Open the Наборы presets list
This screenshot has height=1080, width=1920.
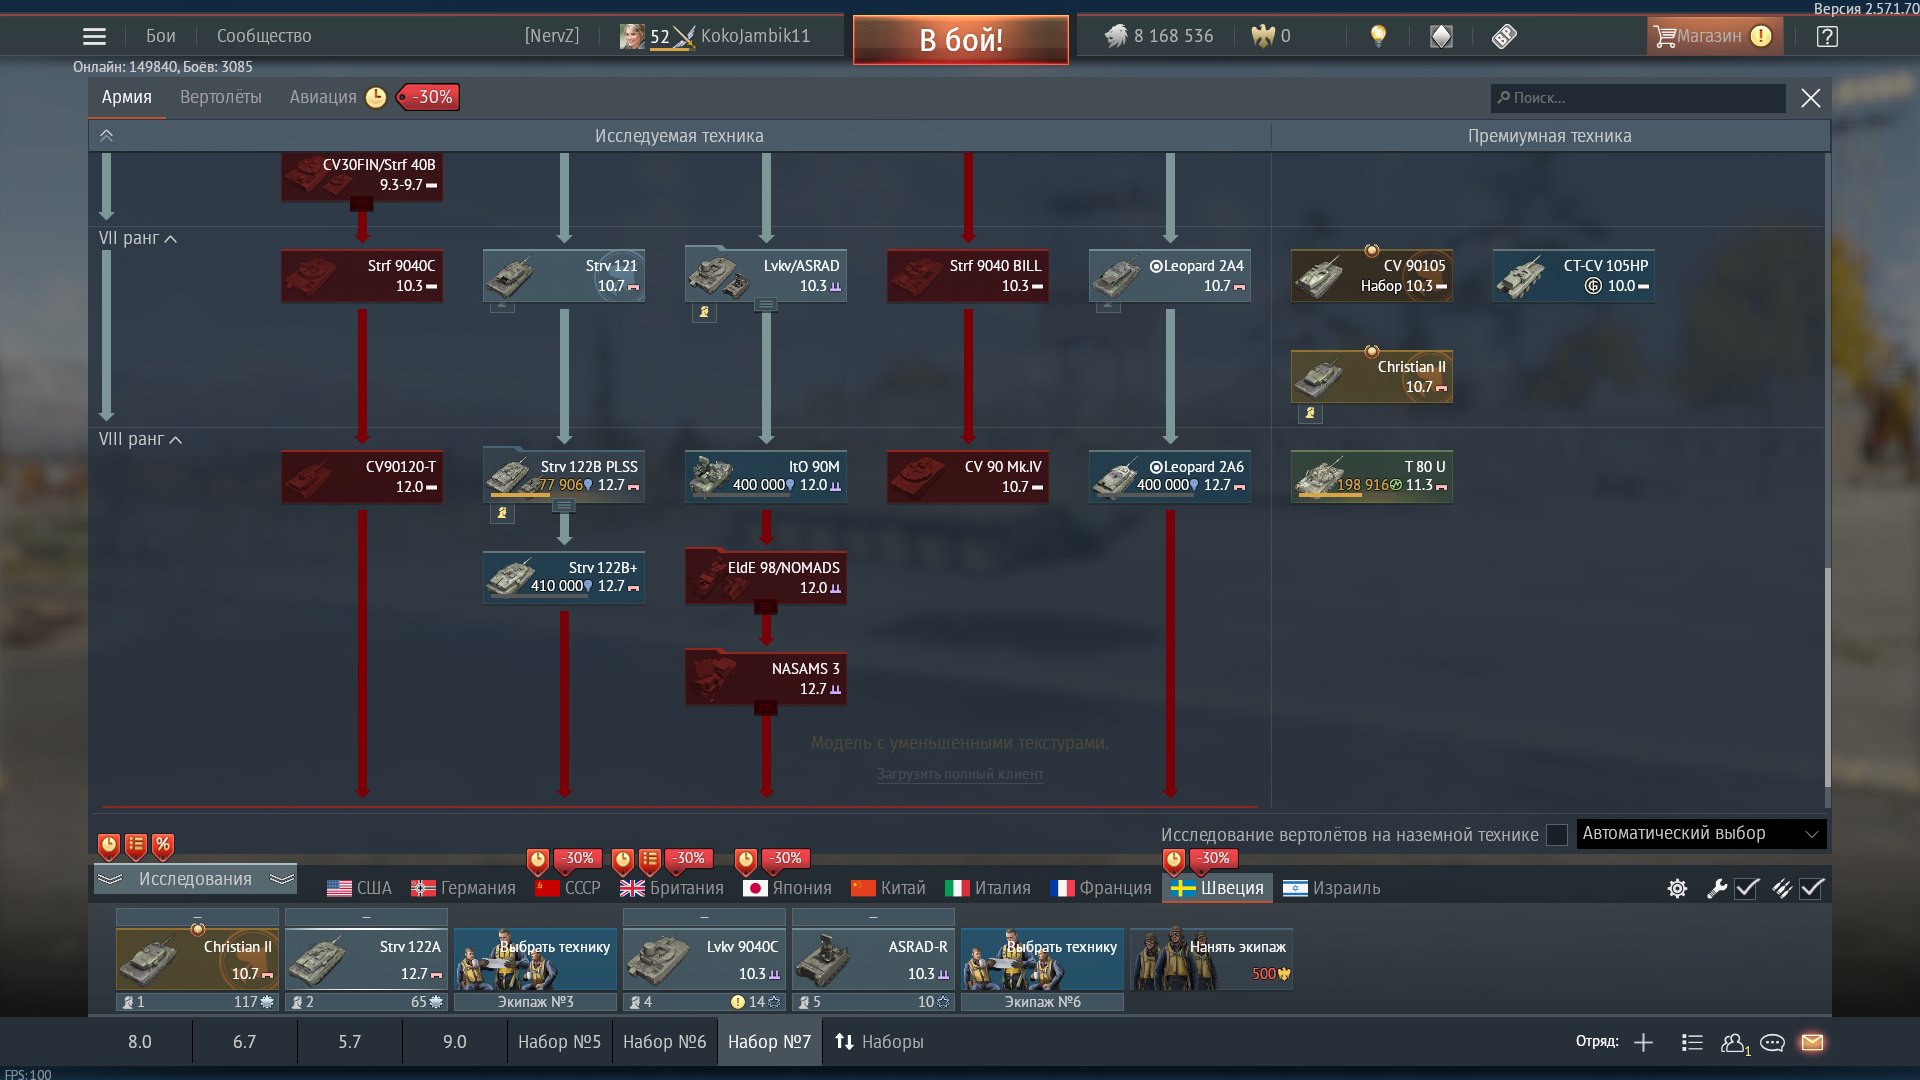(x=879, y=1042)
